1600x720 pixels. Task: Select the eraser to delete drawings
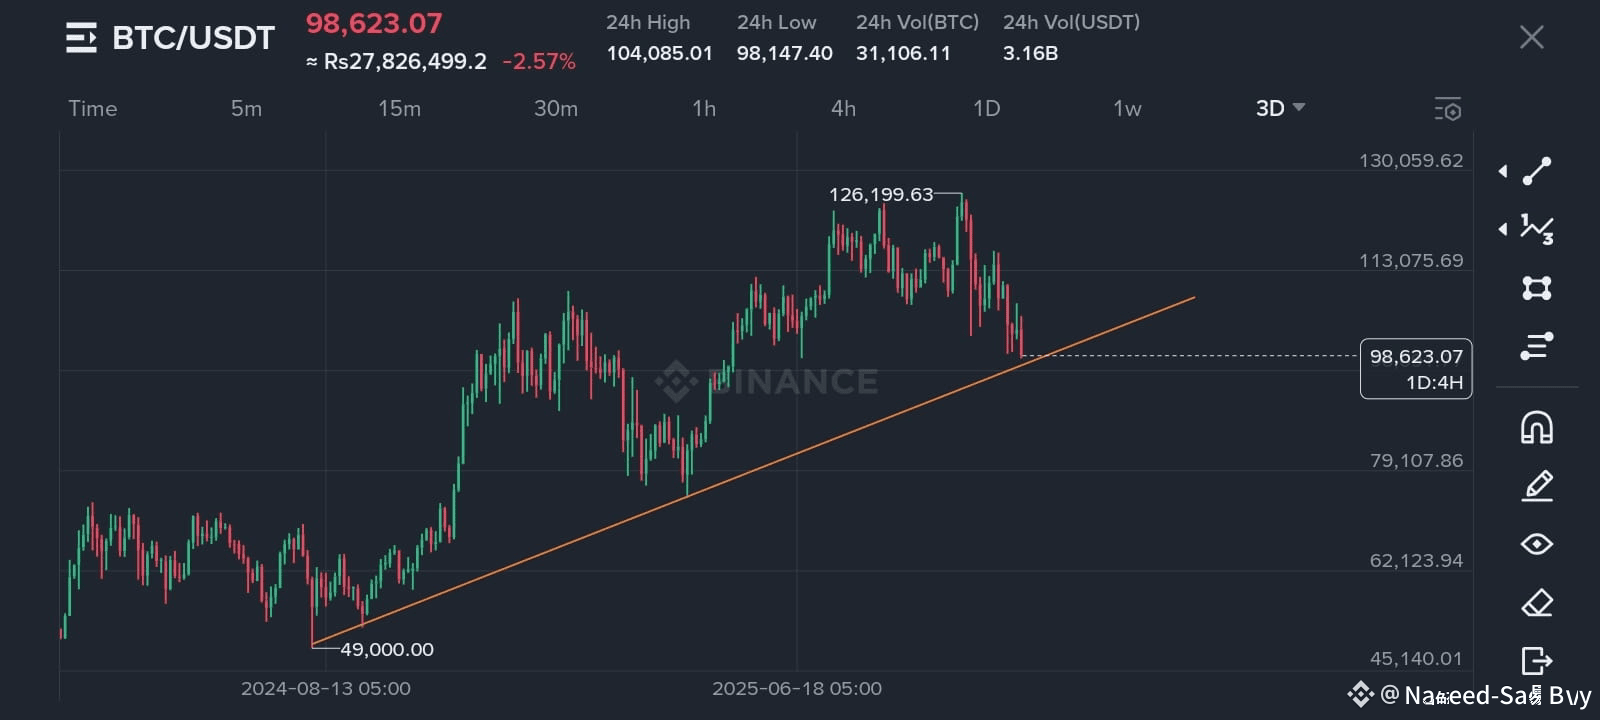pyautogui.click(x=1537, y=603)
